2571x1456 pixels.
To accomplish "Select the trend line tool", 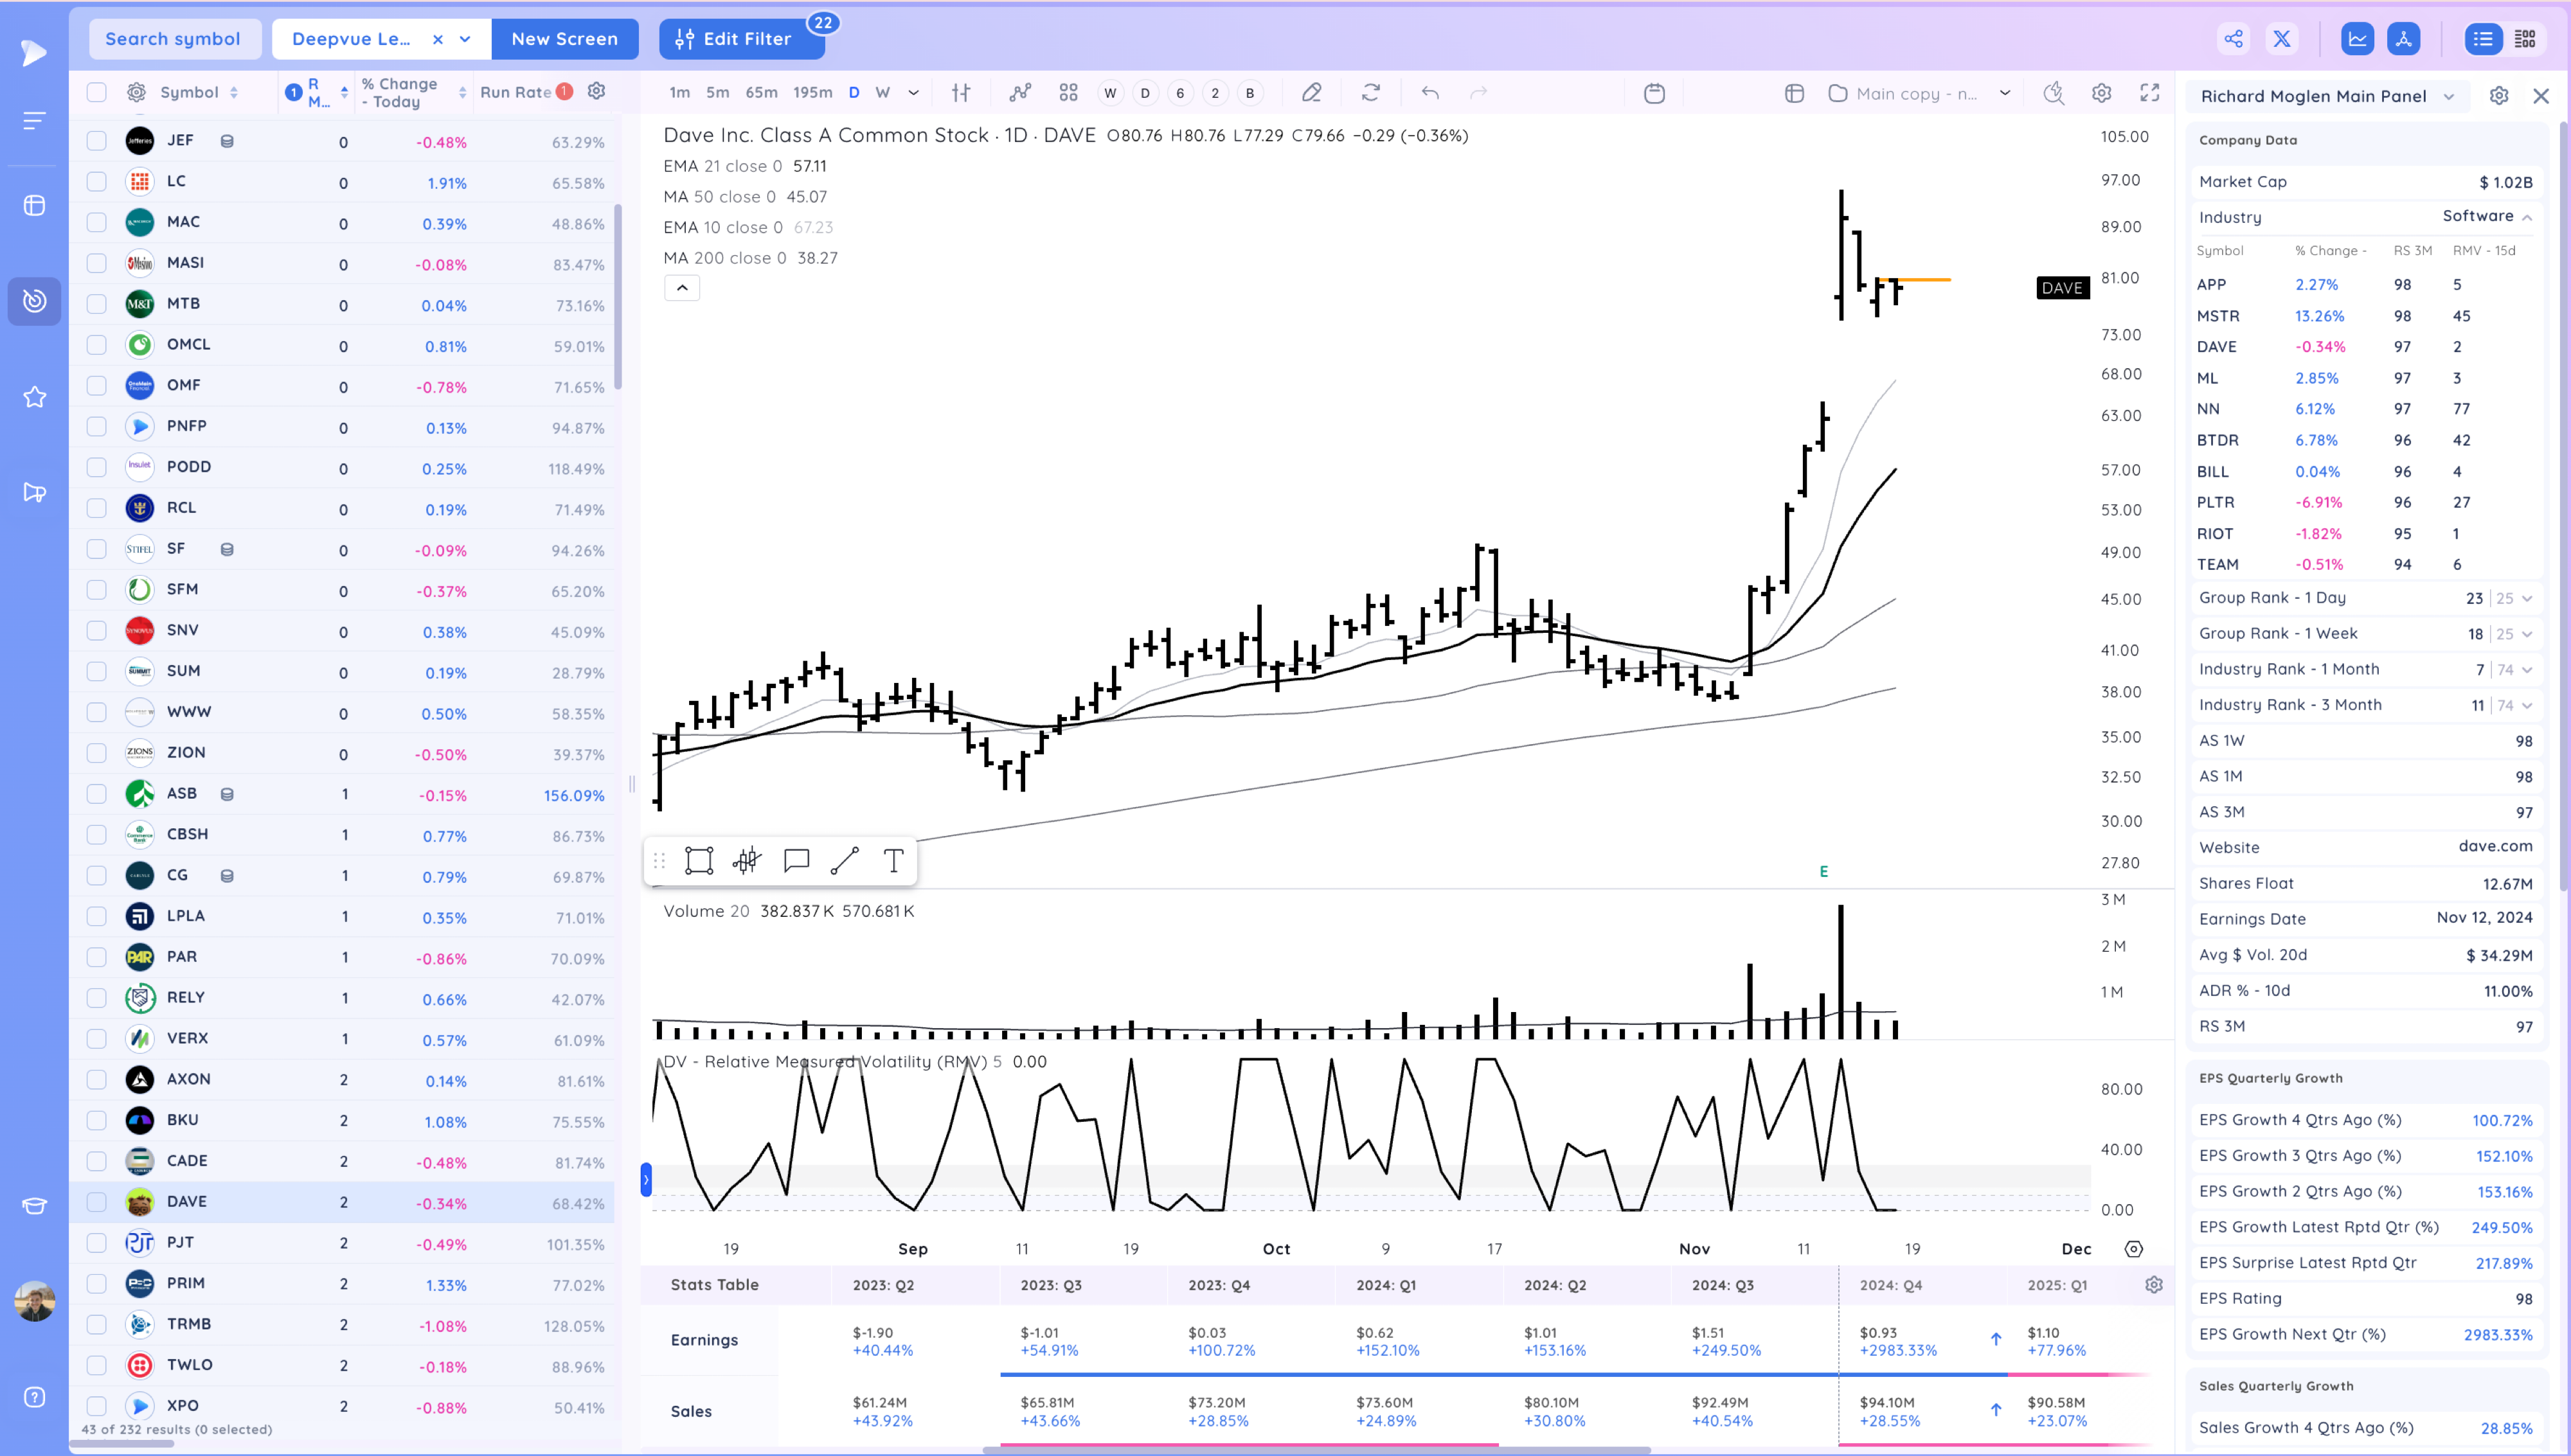I will [845, 860].
